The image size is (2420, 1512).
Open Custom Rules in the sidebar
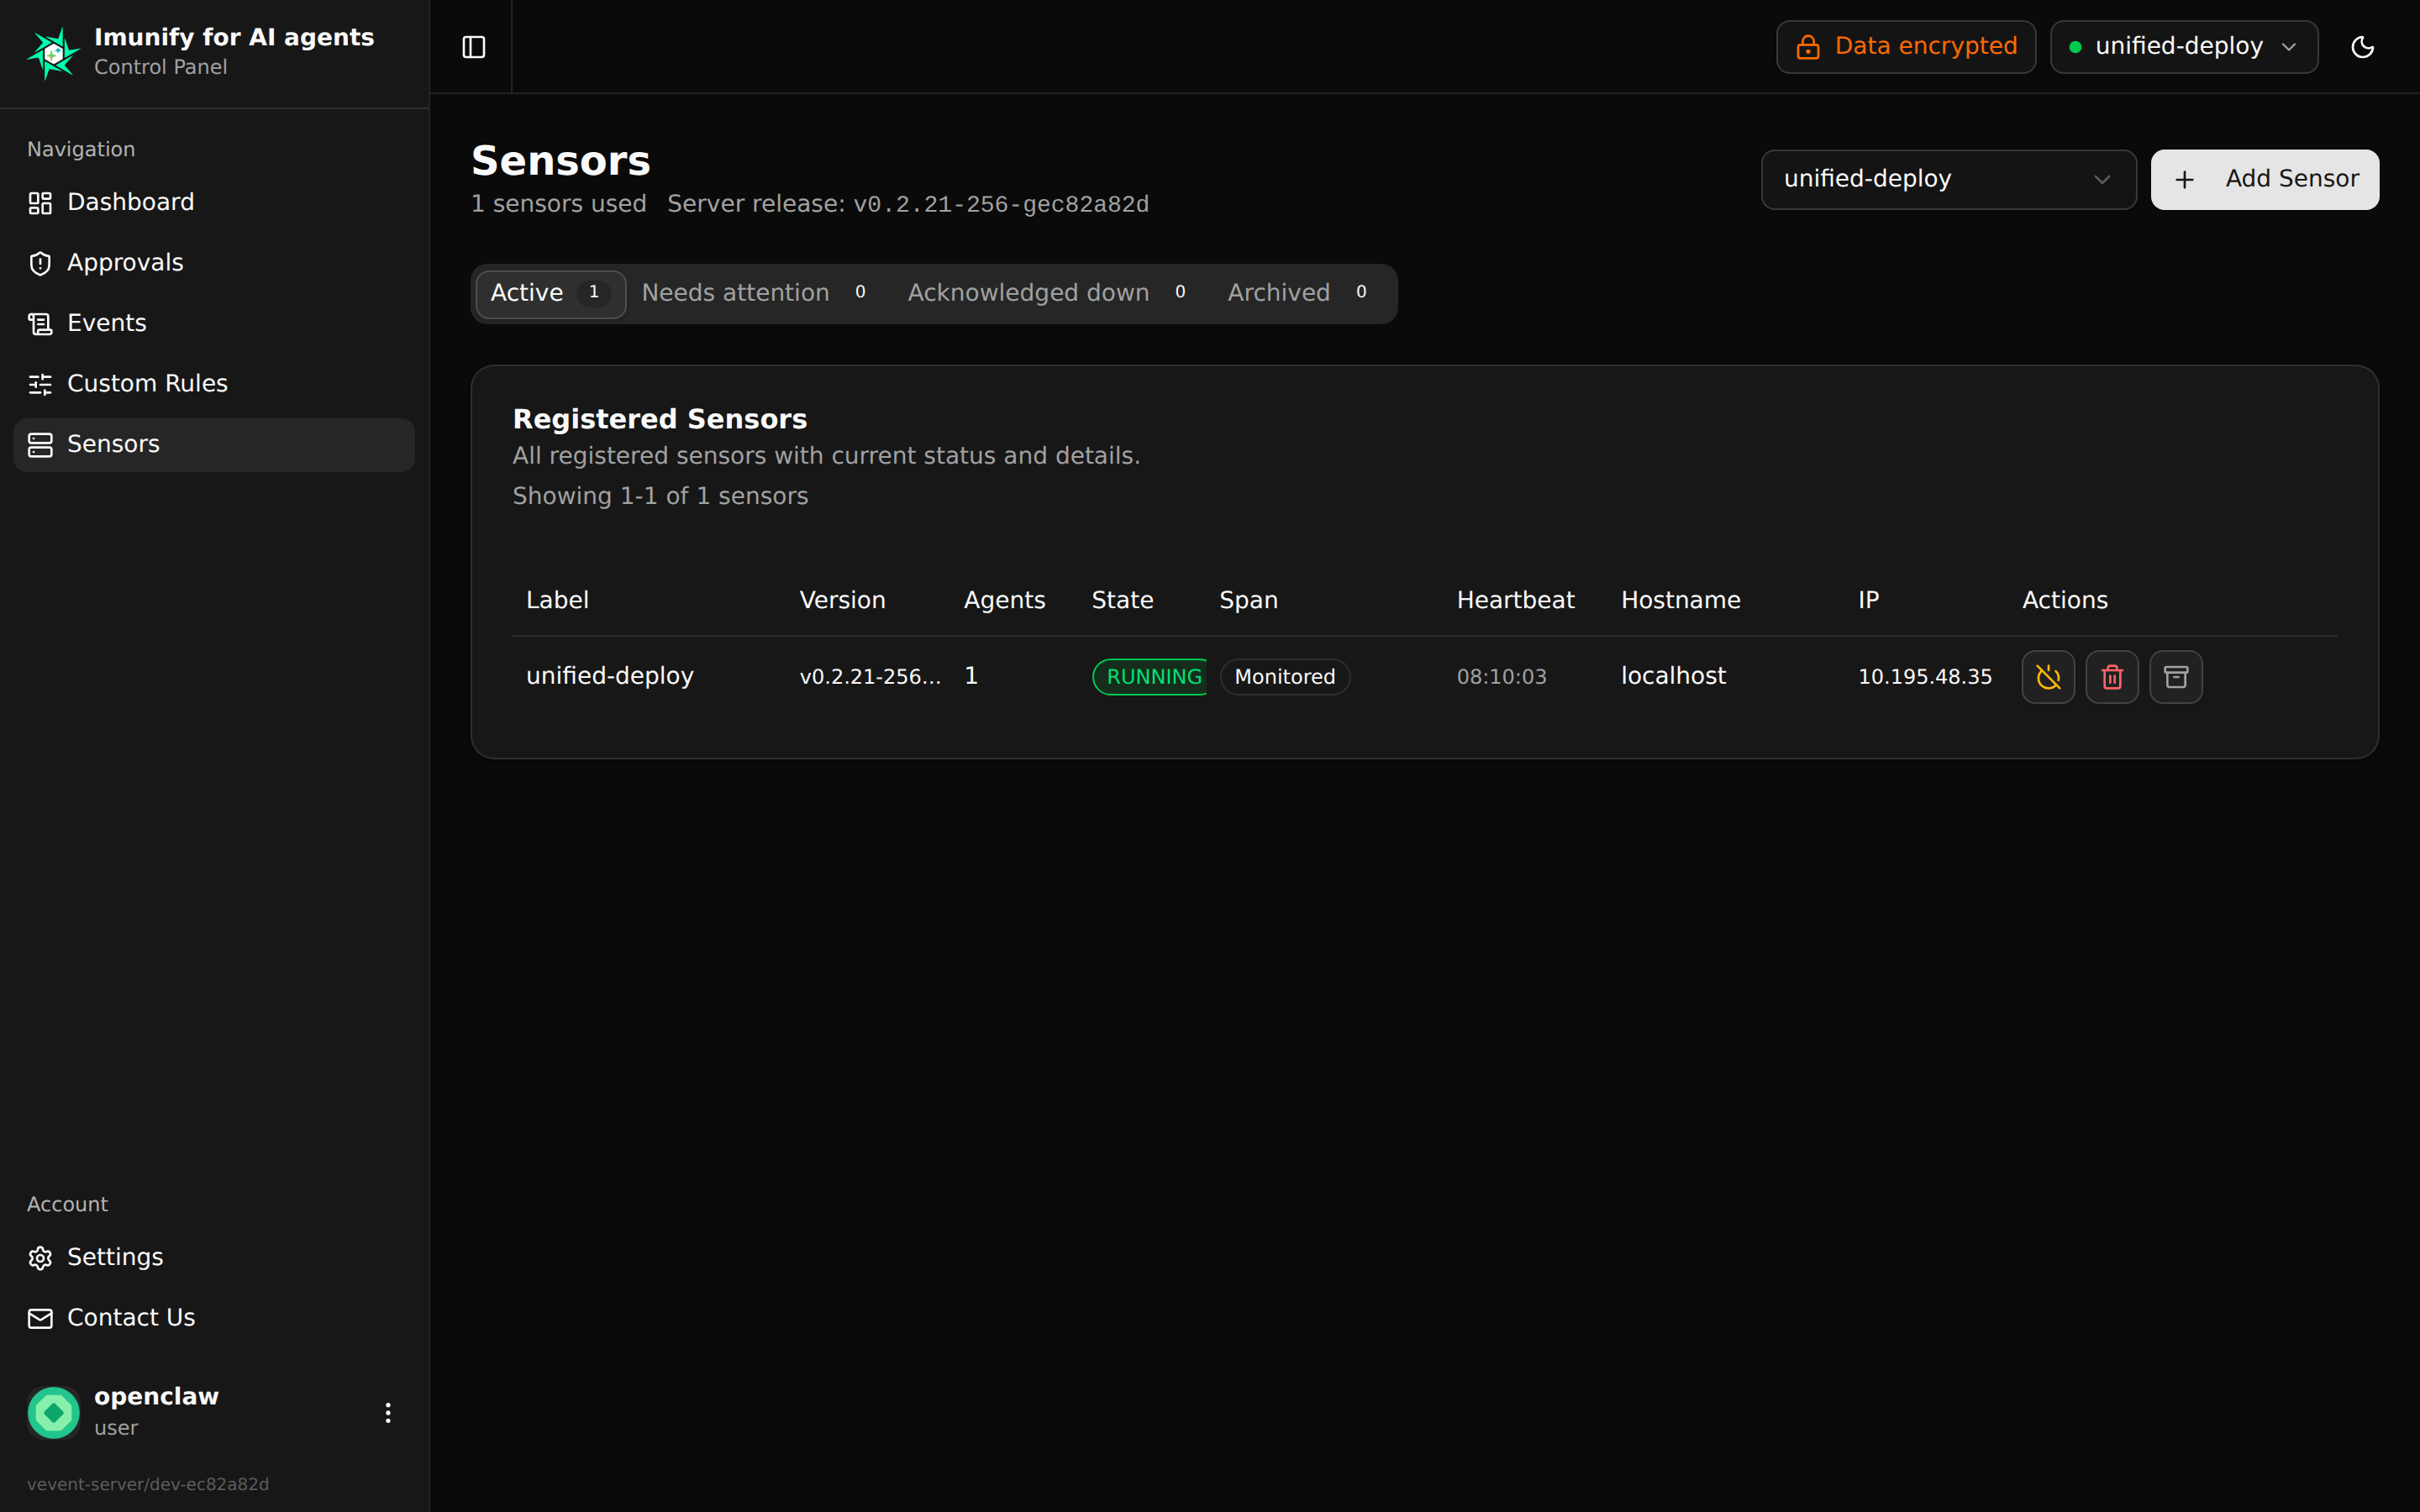pos(214,384)
